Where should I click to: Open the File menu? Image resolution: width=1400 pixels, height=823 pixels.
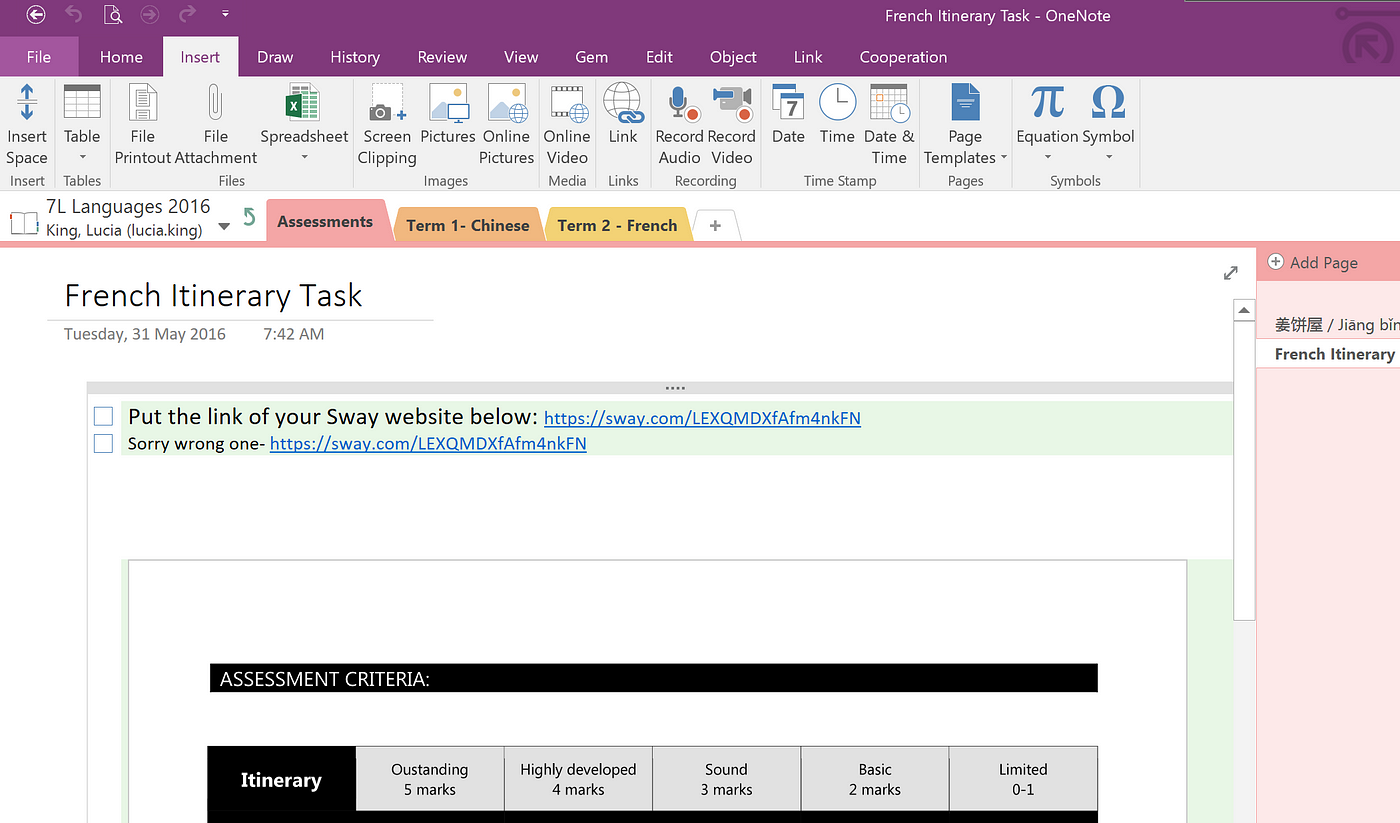coord(39,57)
